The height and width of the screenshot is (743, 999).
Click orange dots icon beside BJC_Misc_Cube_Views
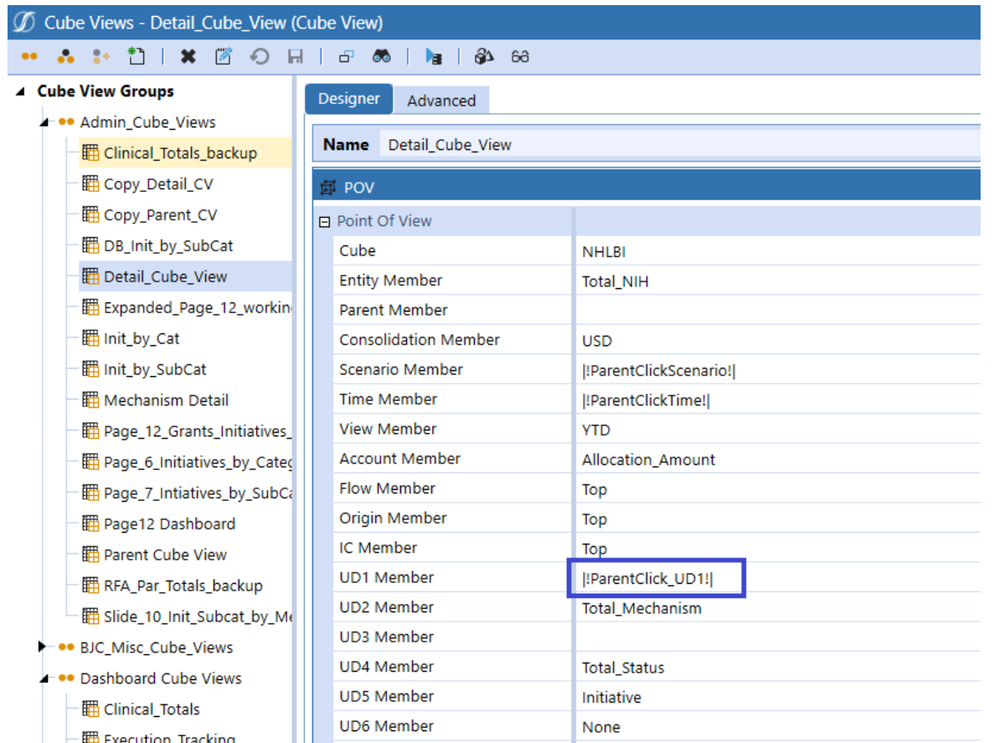(66, 647)
